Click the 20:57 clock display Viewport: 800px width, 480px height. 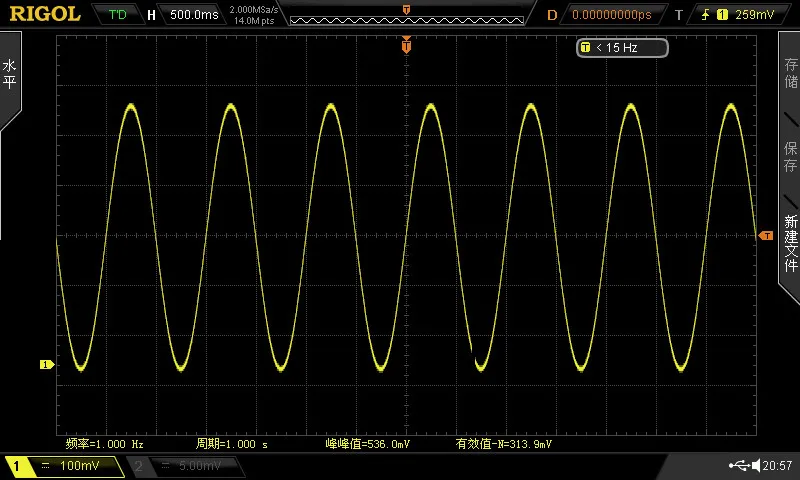pyautogui.click(x=778, y=465)
